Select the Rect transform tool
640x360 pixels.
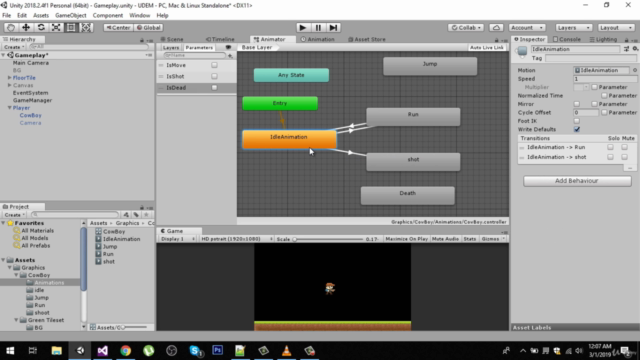pos(71,27)
